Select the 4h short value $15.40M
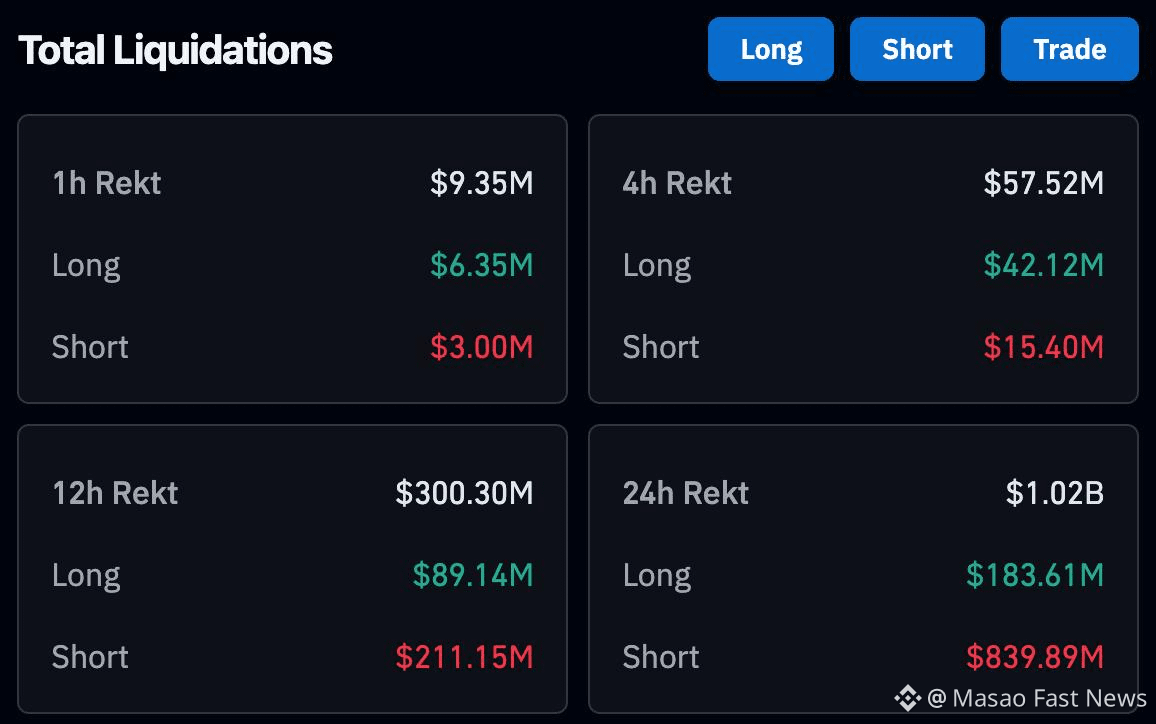 (1043, 347)
